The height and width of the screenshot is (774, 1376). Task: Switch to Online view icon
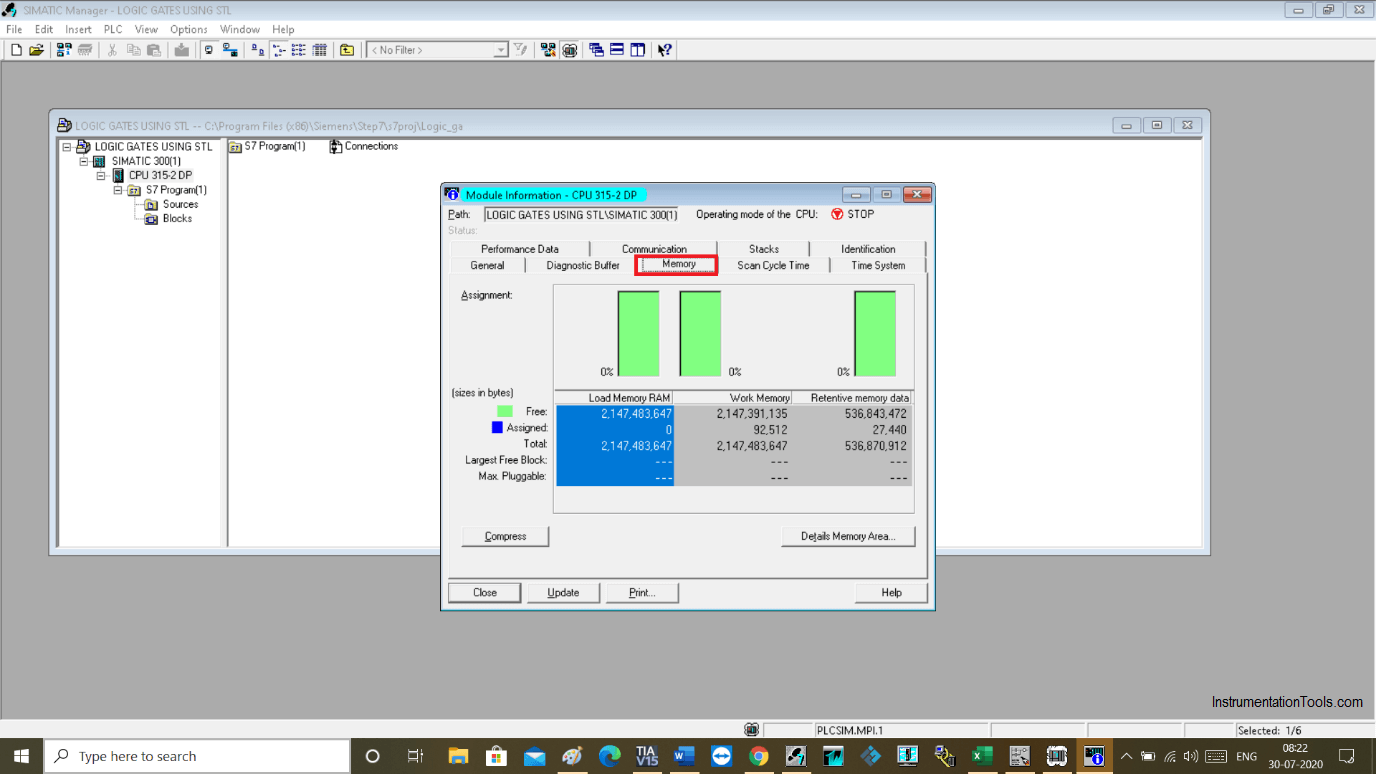click(x=230, y=50)
